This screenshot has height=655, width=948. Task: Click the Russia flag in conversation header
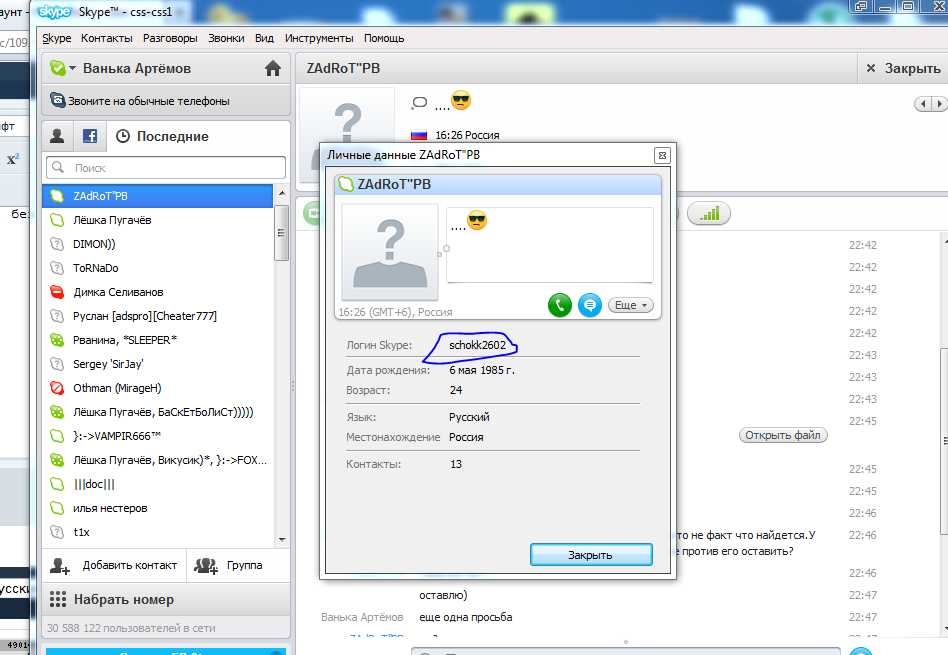[419, 135]
